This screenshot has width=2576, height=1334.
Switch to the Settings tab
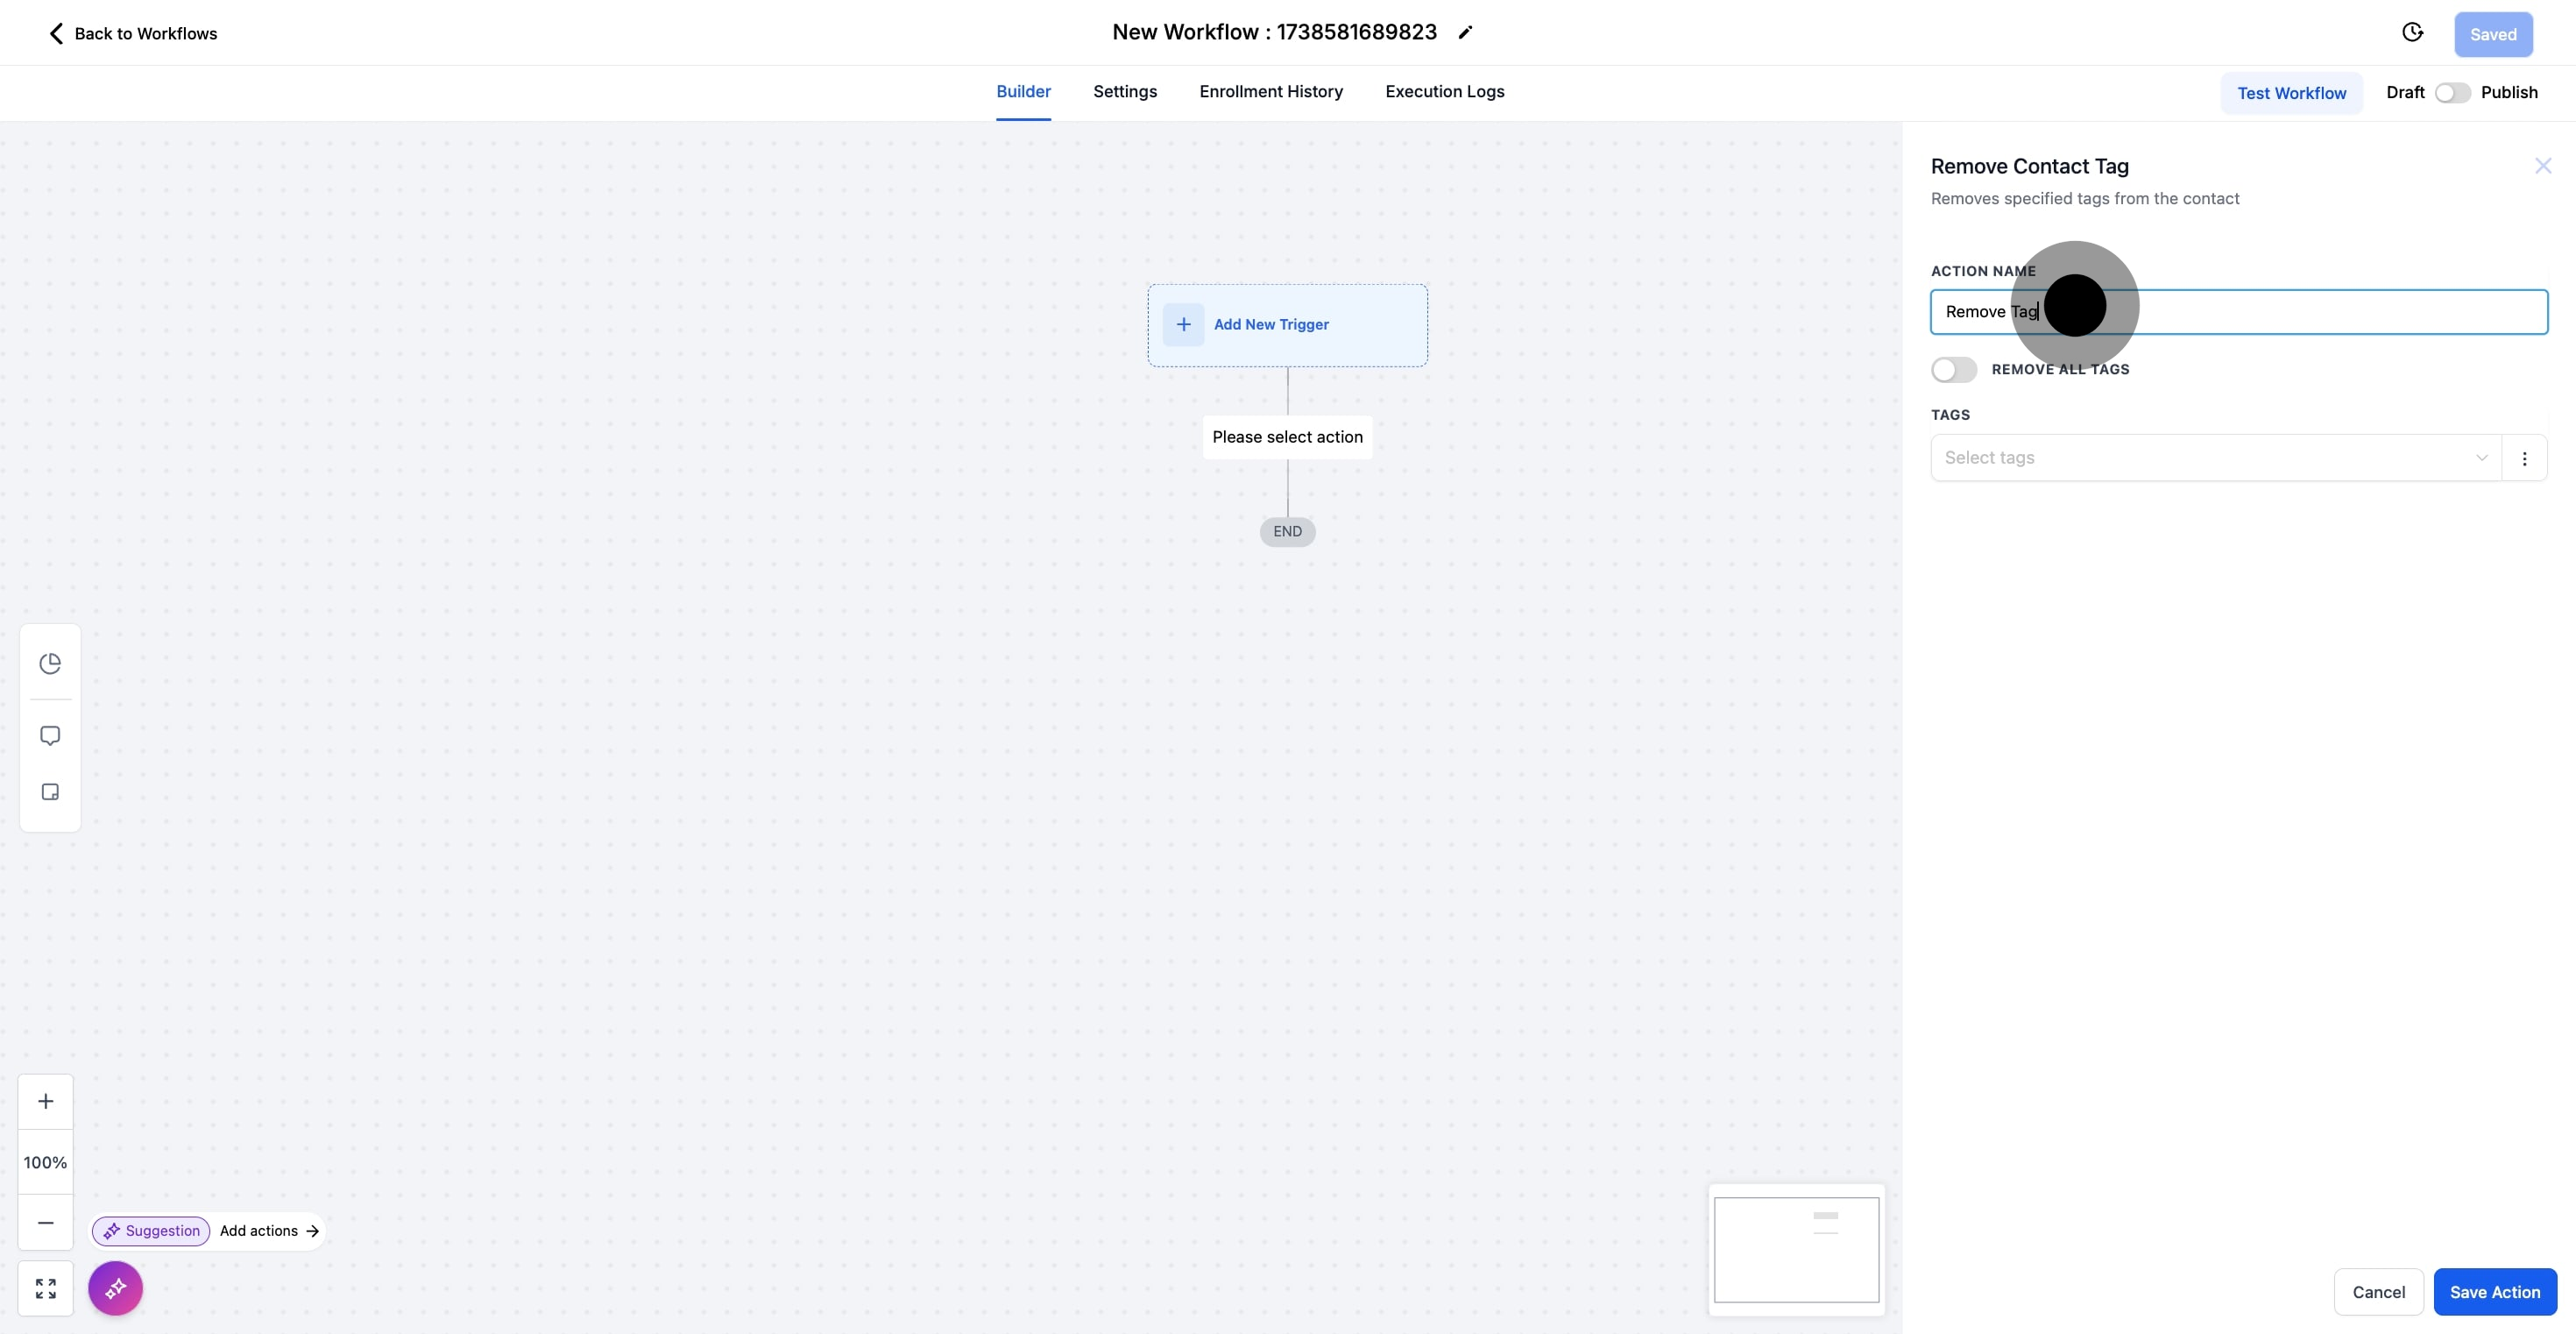(x=1124, y=92)
